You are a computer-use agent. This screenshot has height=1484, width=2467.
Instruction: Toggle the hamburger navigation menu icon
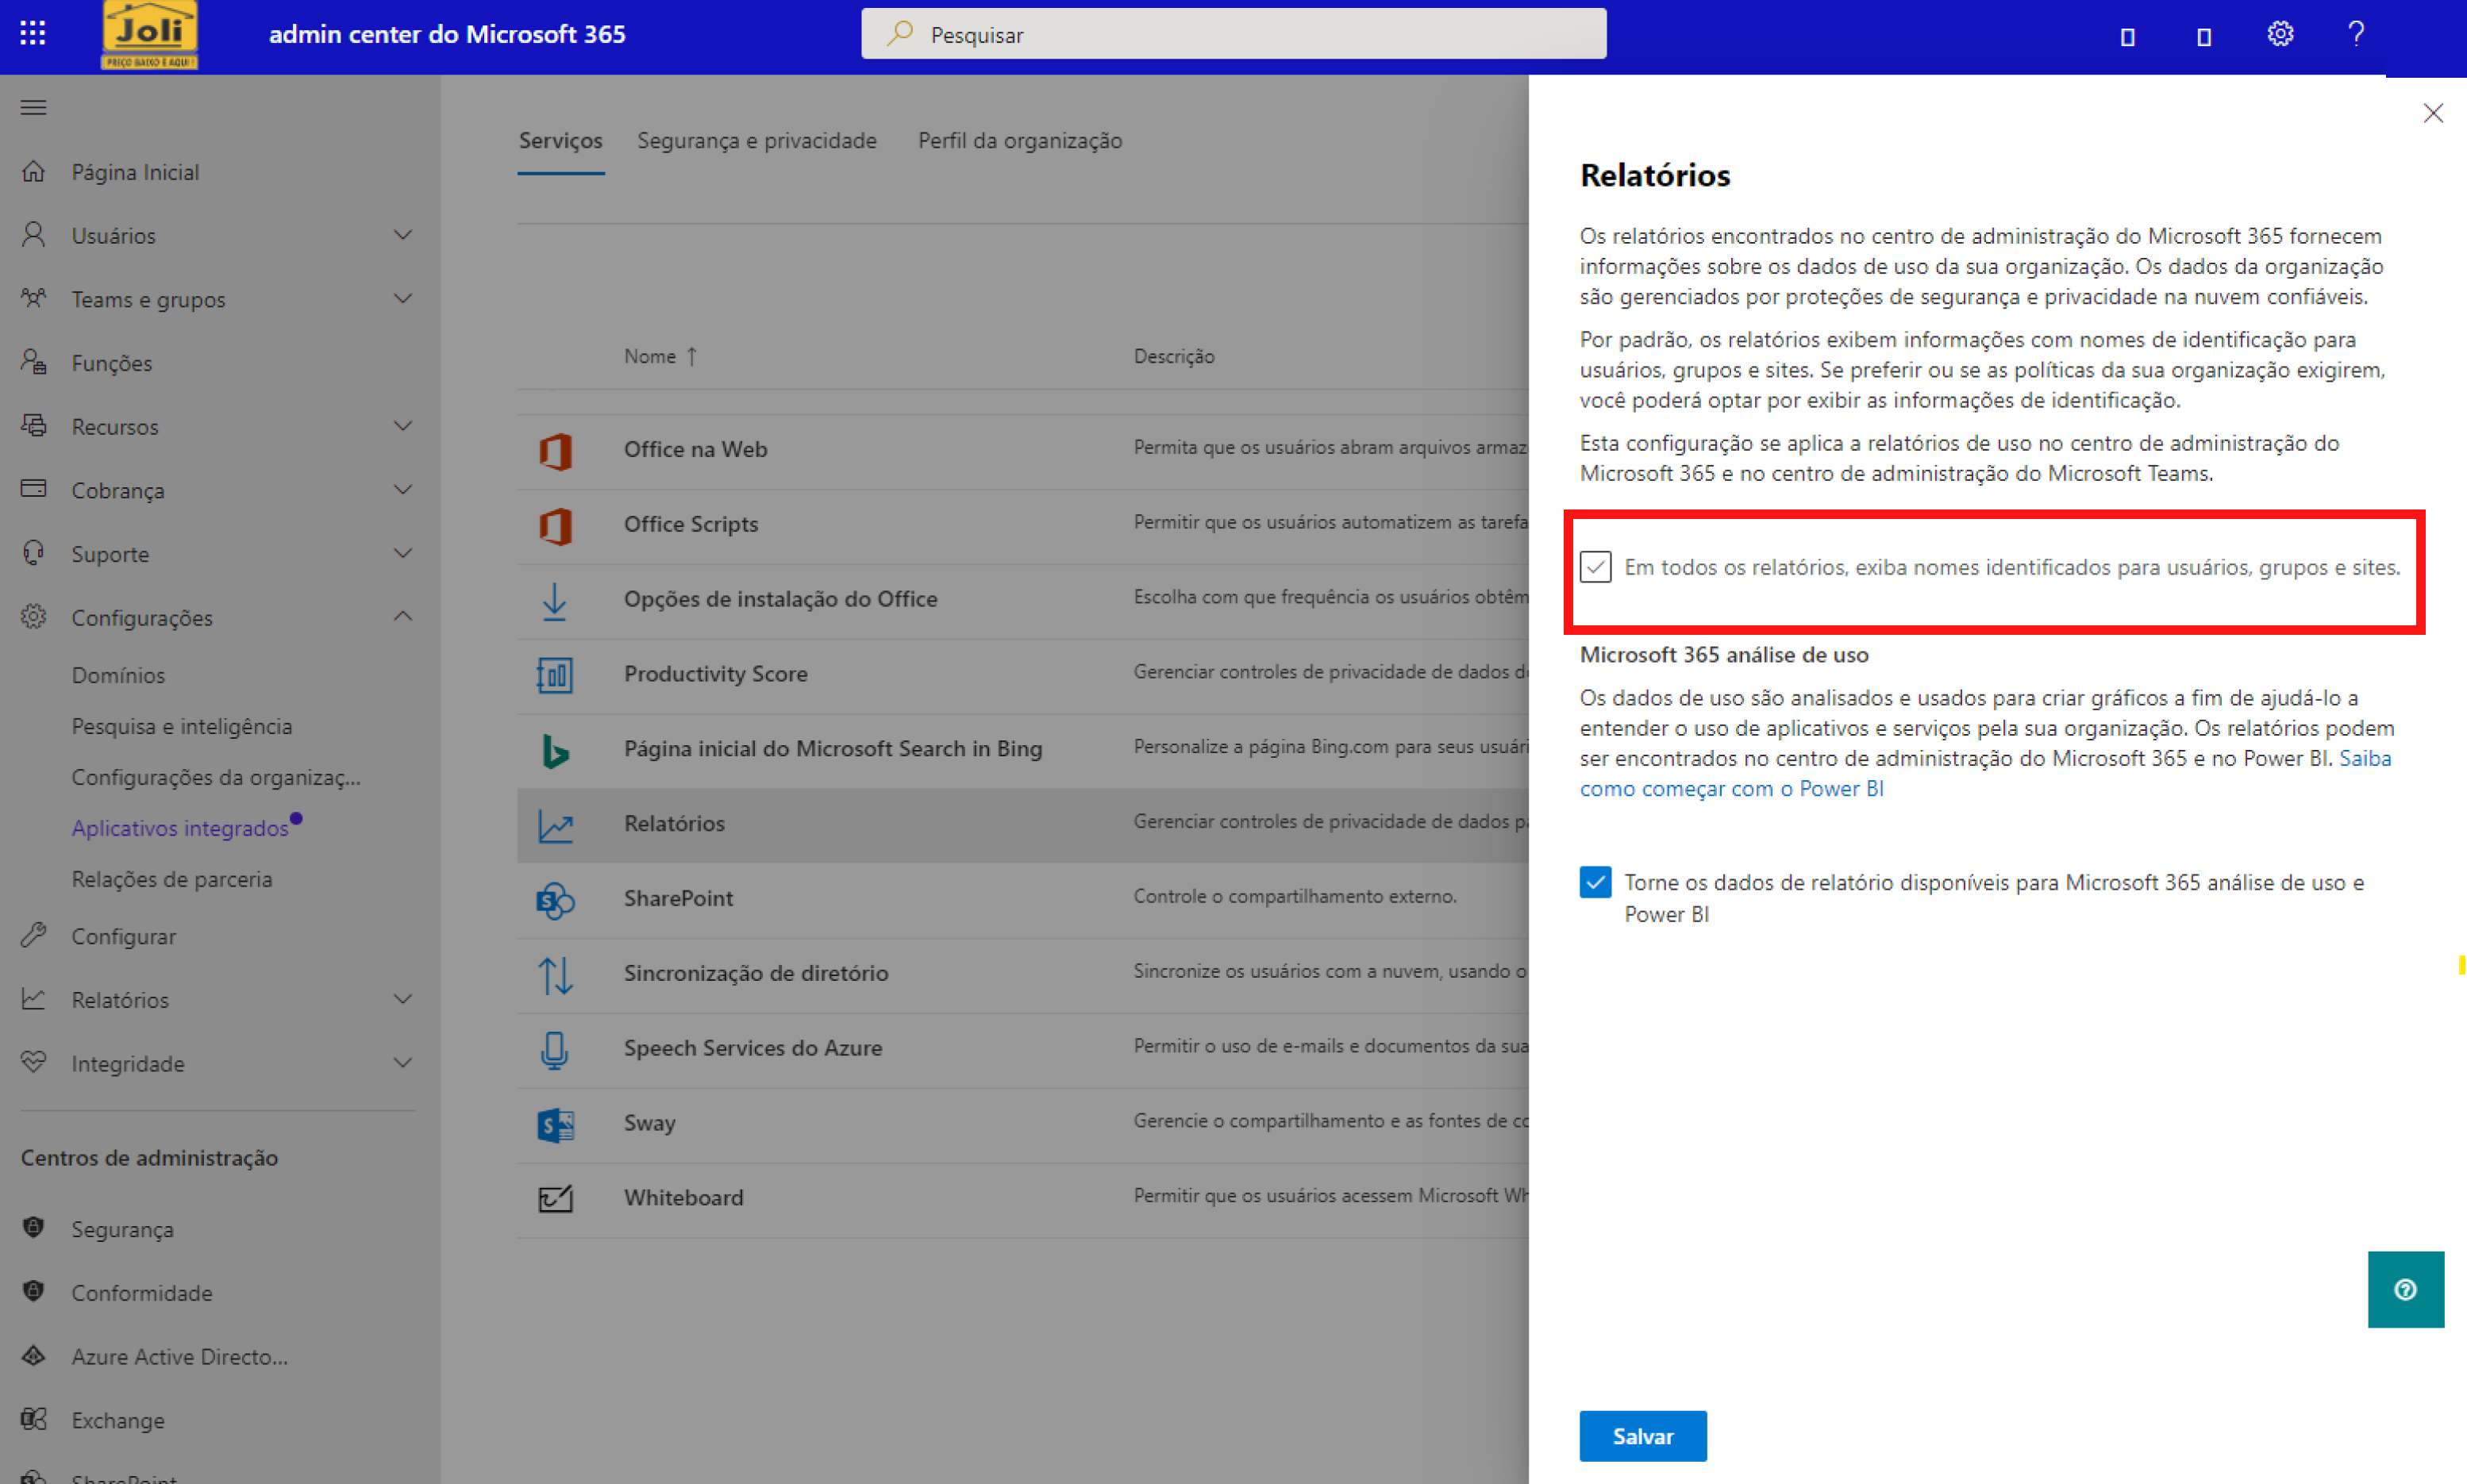coord(33,107)
